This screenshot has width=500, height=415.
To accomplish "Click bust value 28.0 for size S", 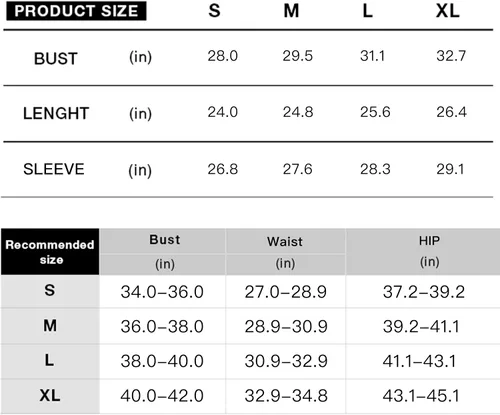I will [x=223, y=56].
